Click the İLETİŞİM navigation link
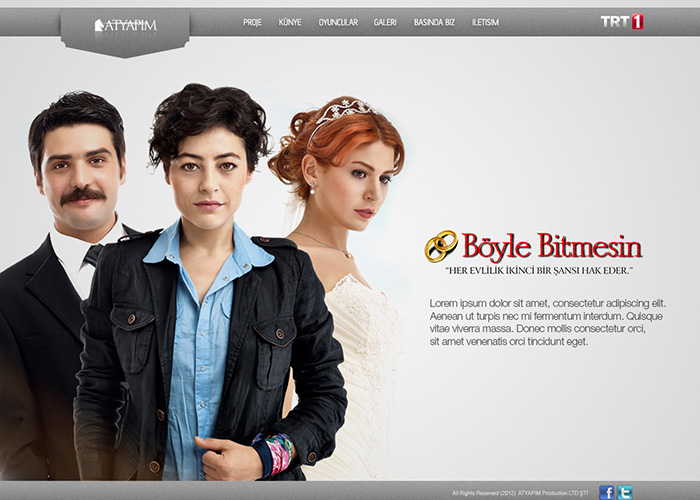 coord(485,22)
